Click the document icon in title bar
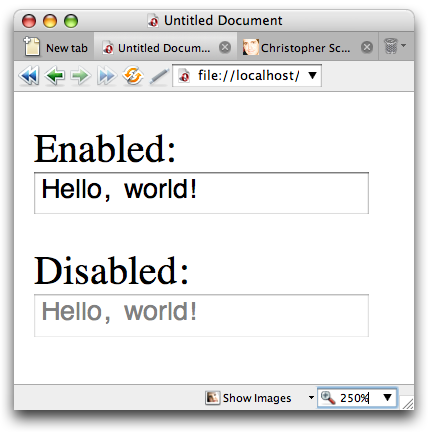Screen dimensions: 438x432 click(153, 21)
